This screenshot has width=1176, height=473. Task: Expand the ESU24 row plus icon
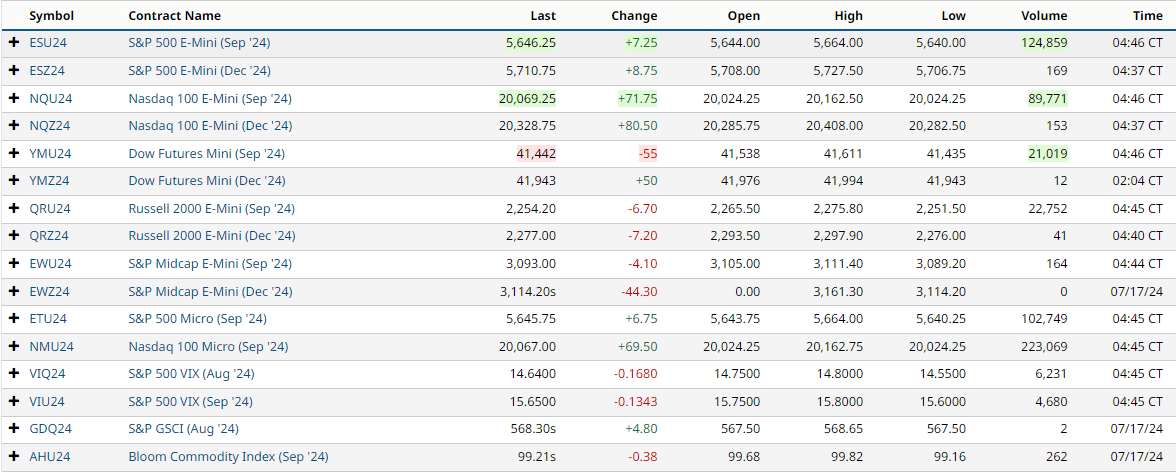[x=14, y=43]
